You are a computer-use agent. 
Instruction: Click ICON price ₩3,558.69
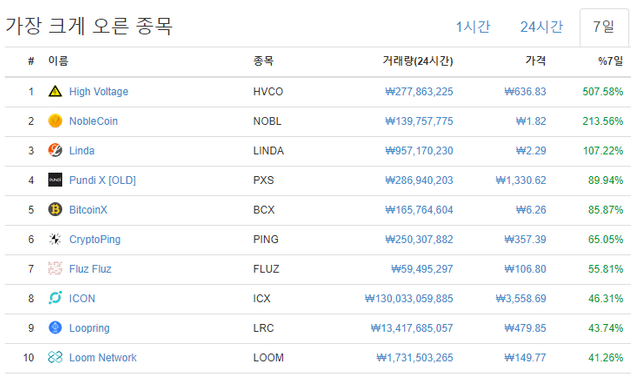pyautogui.click(x=521, y=299)
